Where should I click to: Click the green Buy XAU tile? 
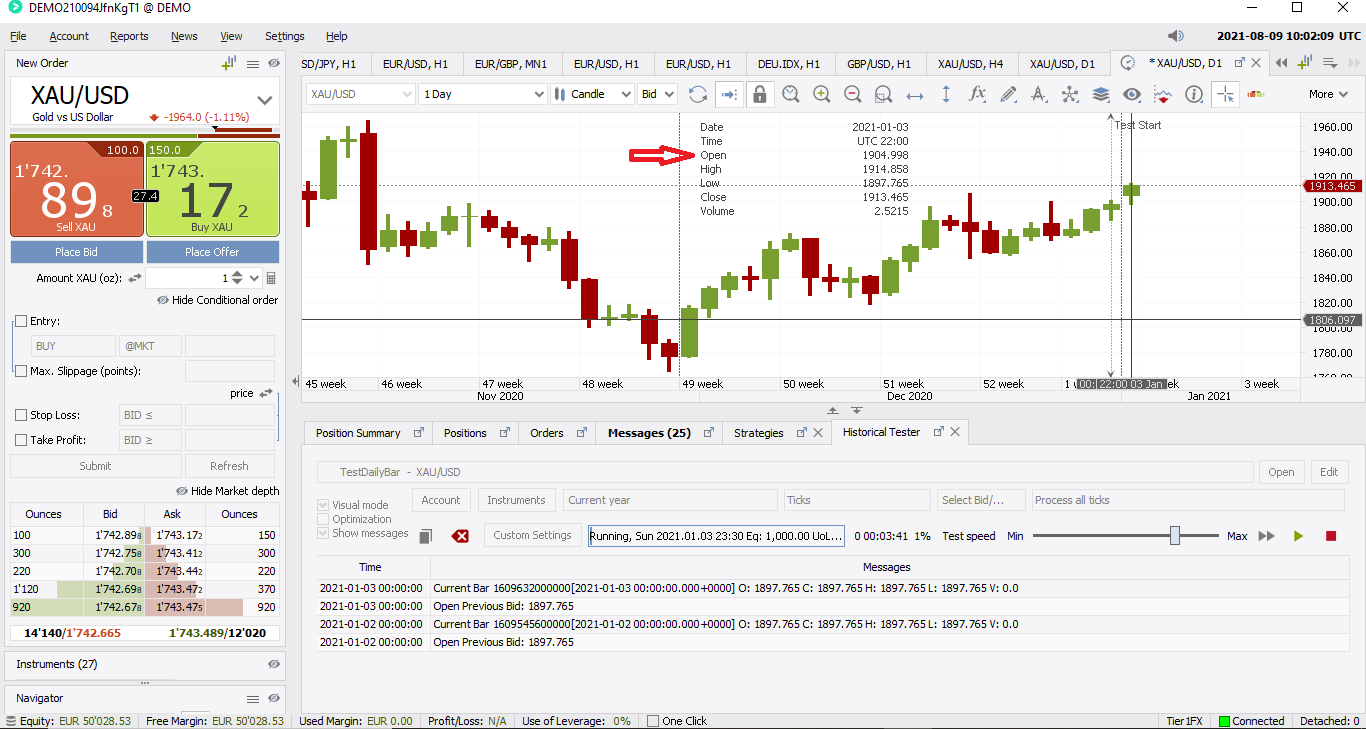coord(212,189)
